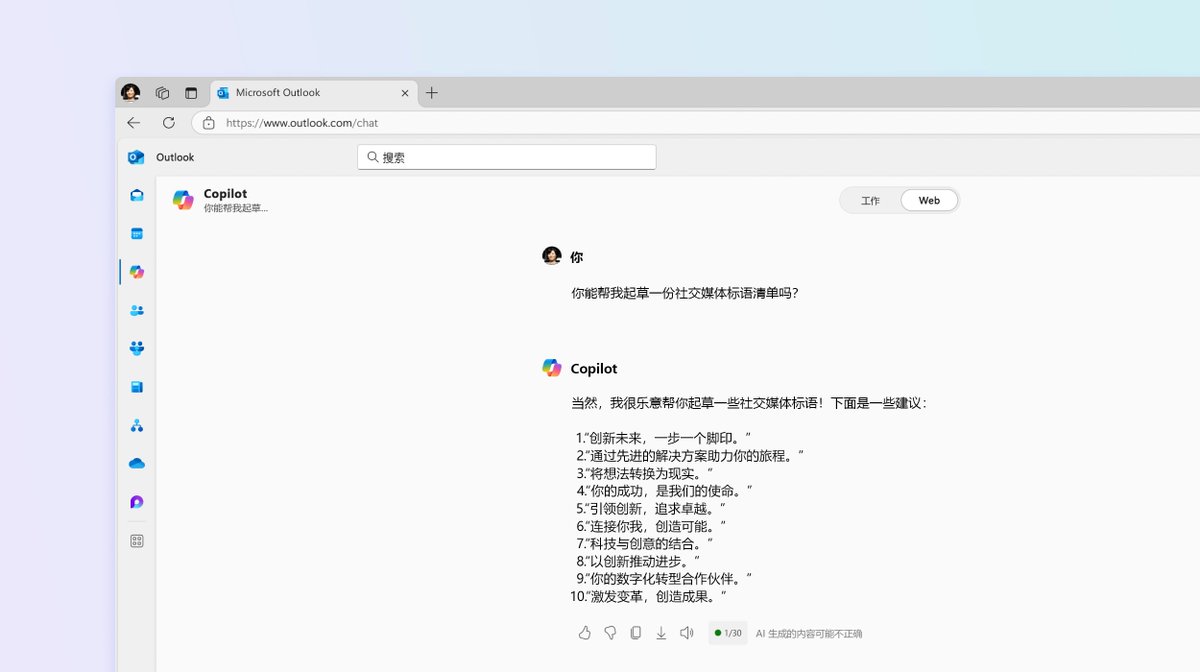Click slogan 7 科技与创意的结合
Image resolution: width=1200 pixels, height=672 pixels.
[x=645, y=544]
